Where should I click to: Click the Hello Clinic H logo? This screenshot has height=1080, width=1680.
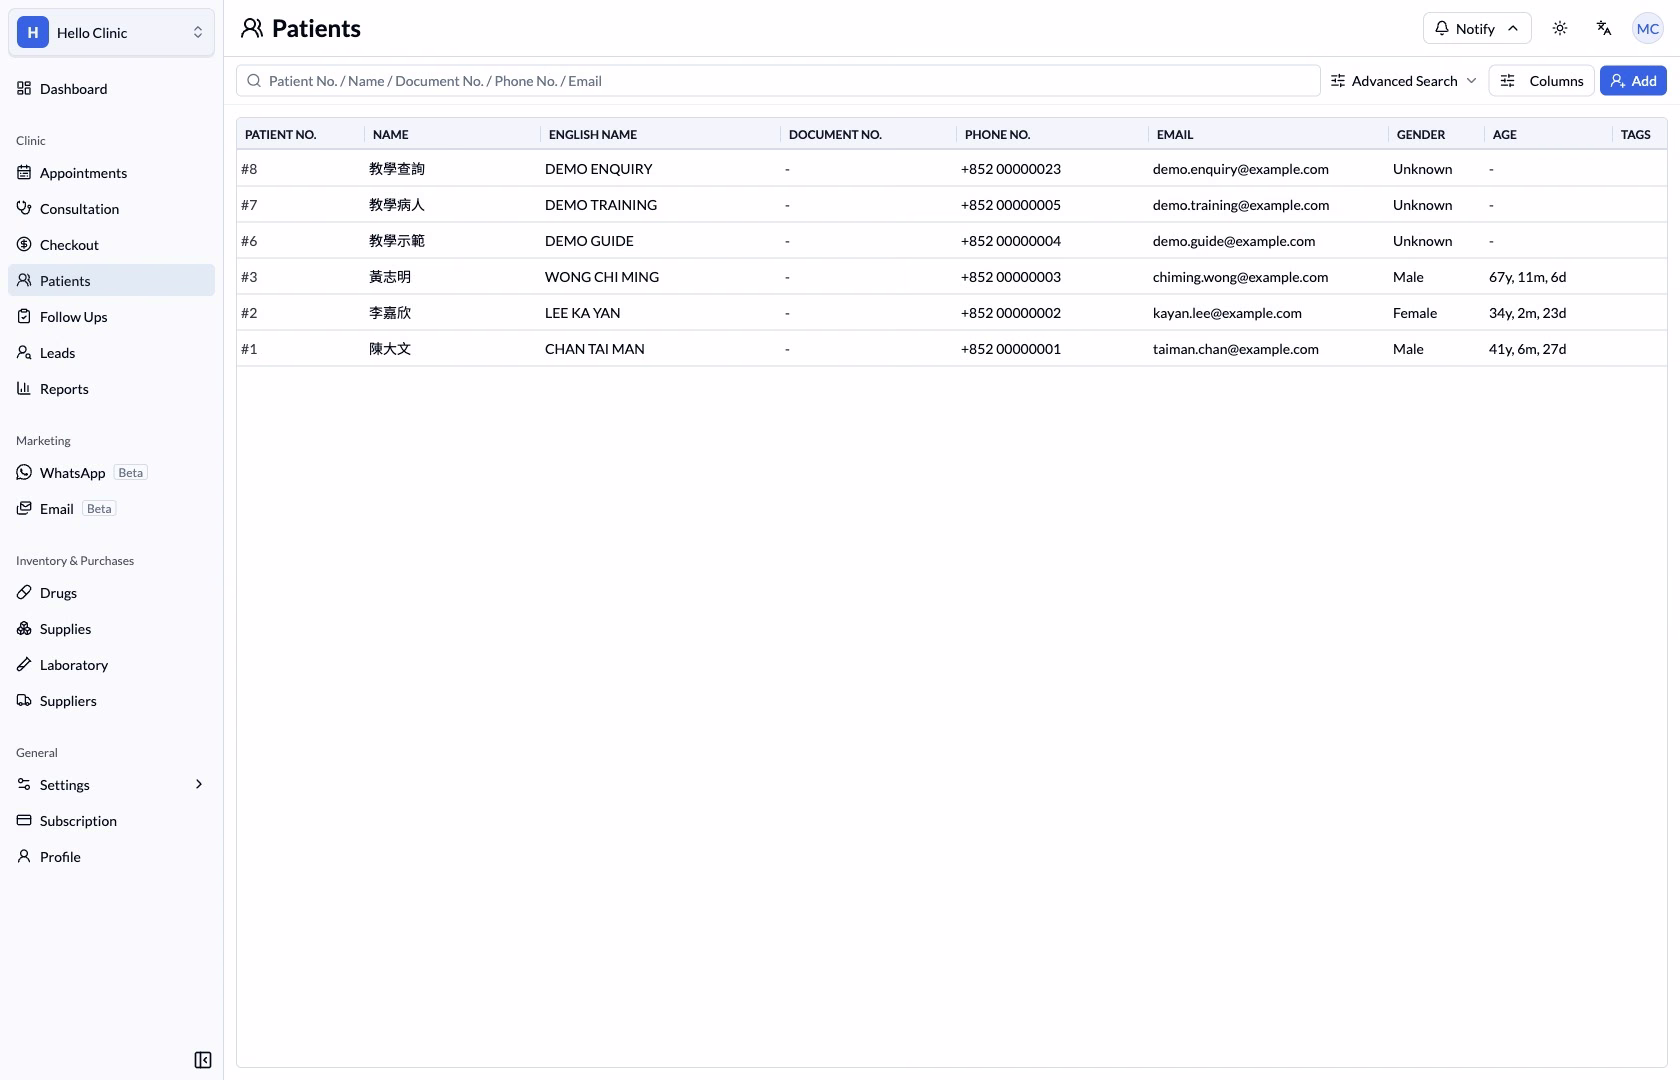[x=33, y=32]
